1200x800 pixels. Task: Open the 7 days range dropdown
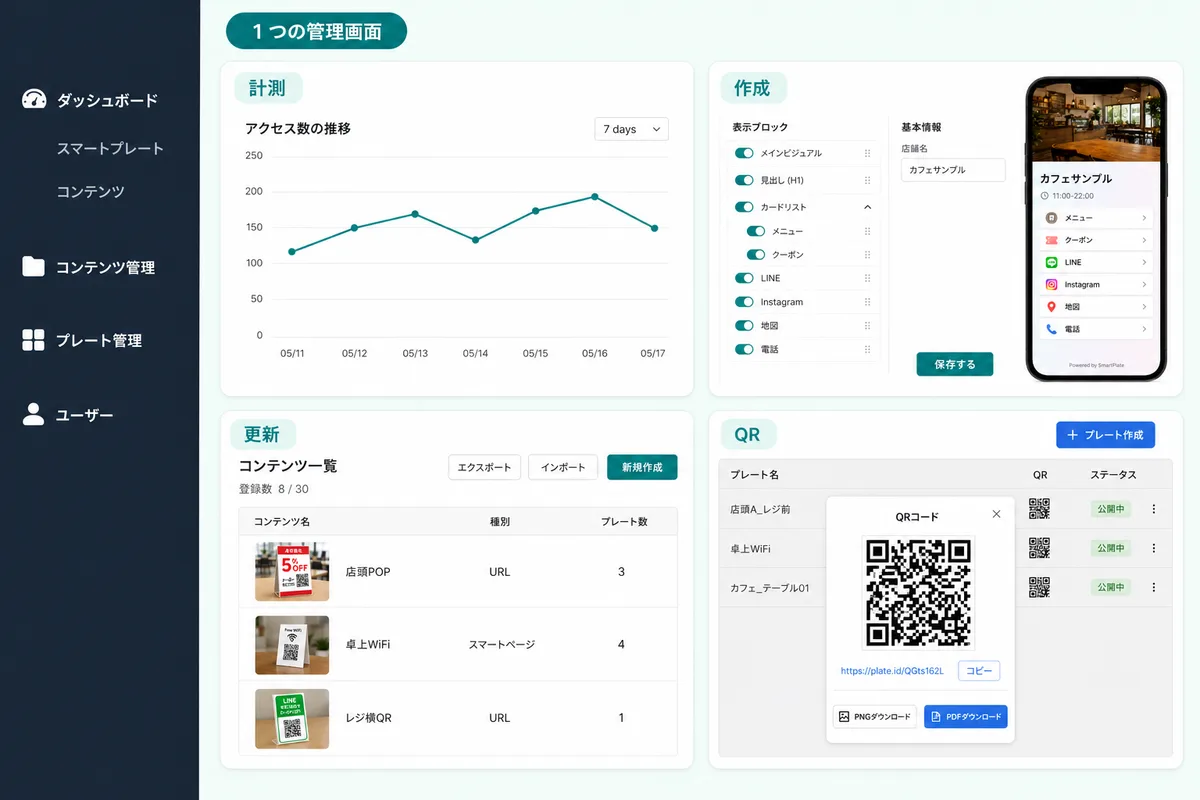(631, 129)
